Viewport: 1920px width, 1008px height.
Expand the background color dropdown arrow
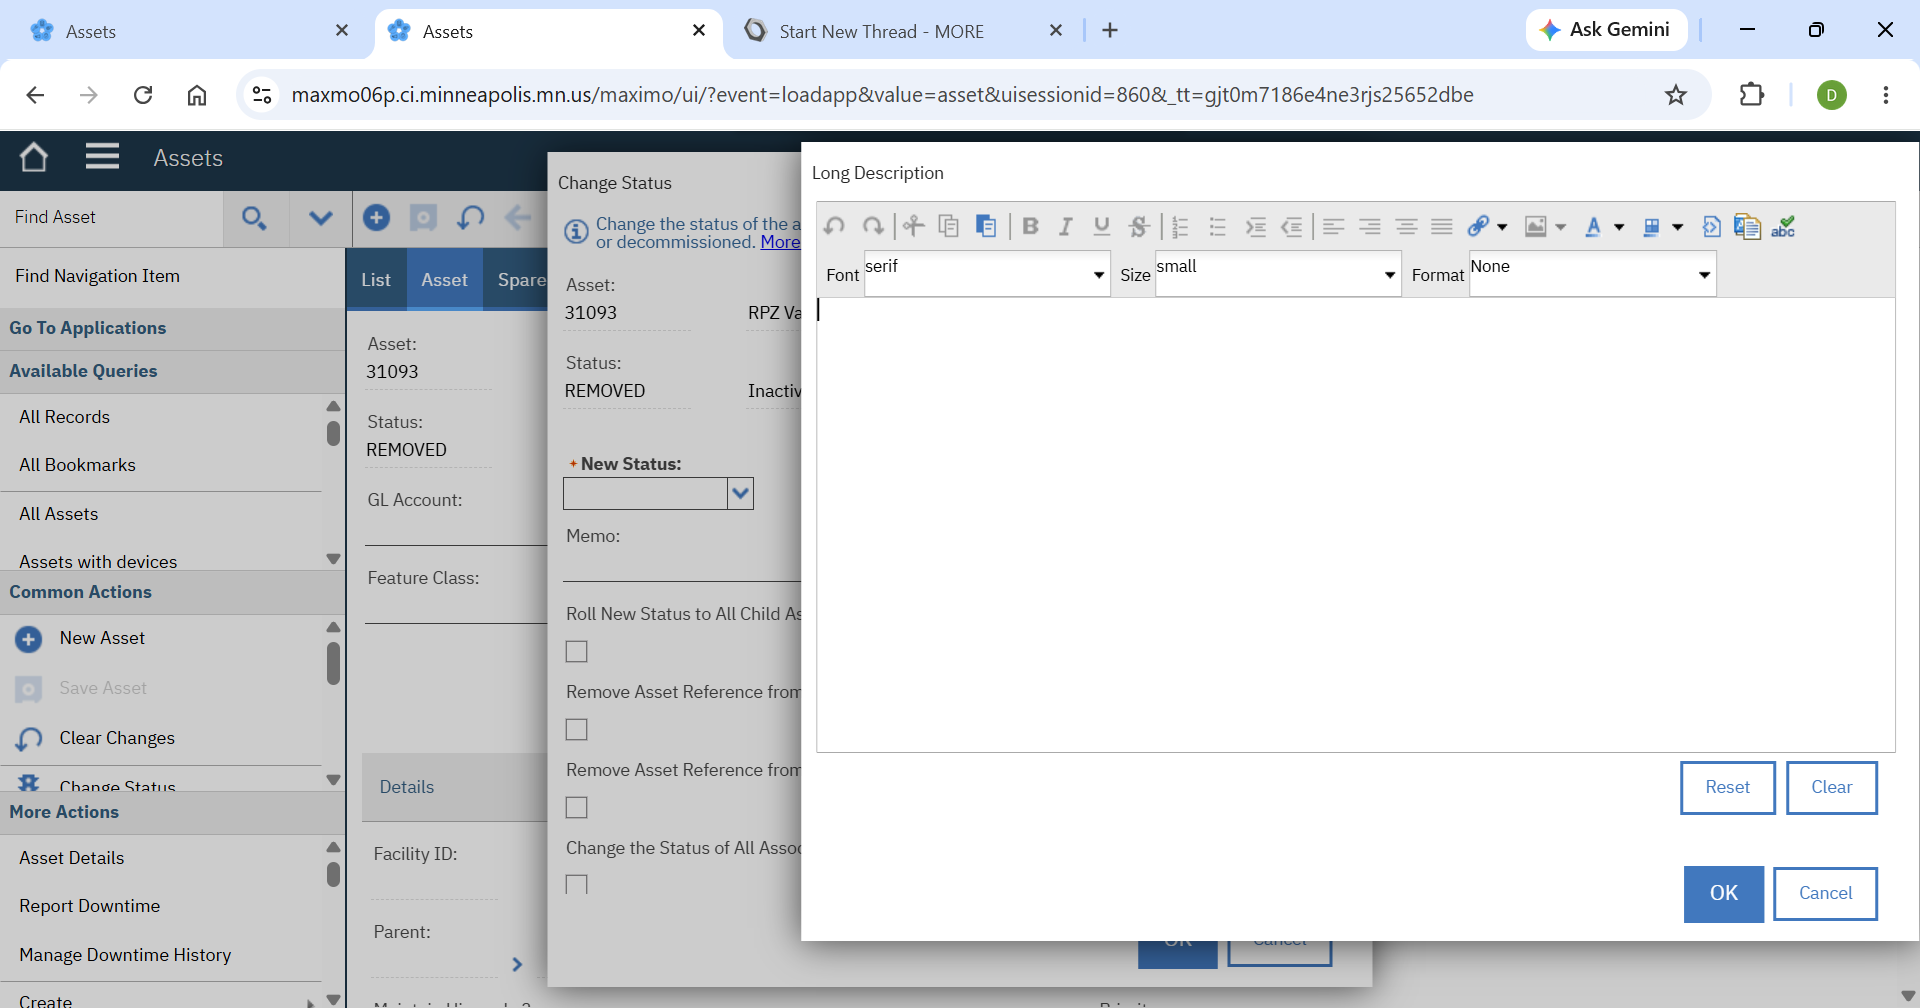pos(1677,227)
